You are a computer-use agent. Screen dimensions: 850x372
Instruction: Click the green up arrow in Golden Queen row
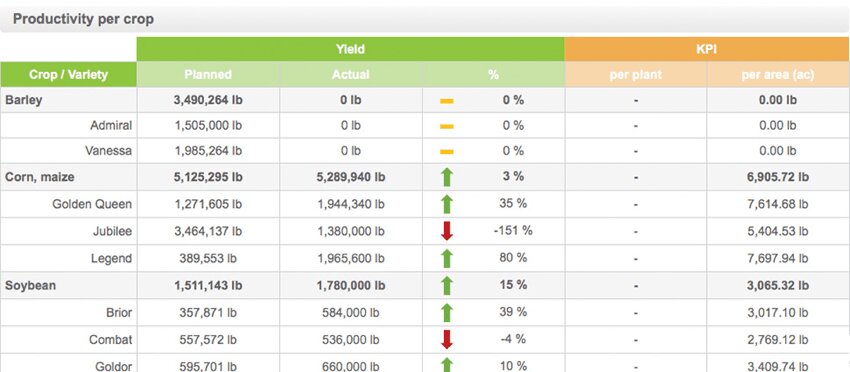click(x=447, y=204)
